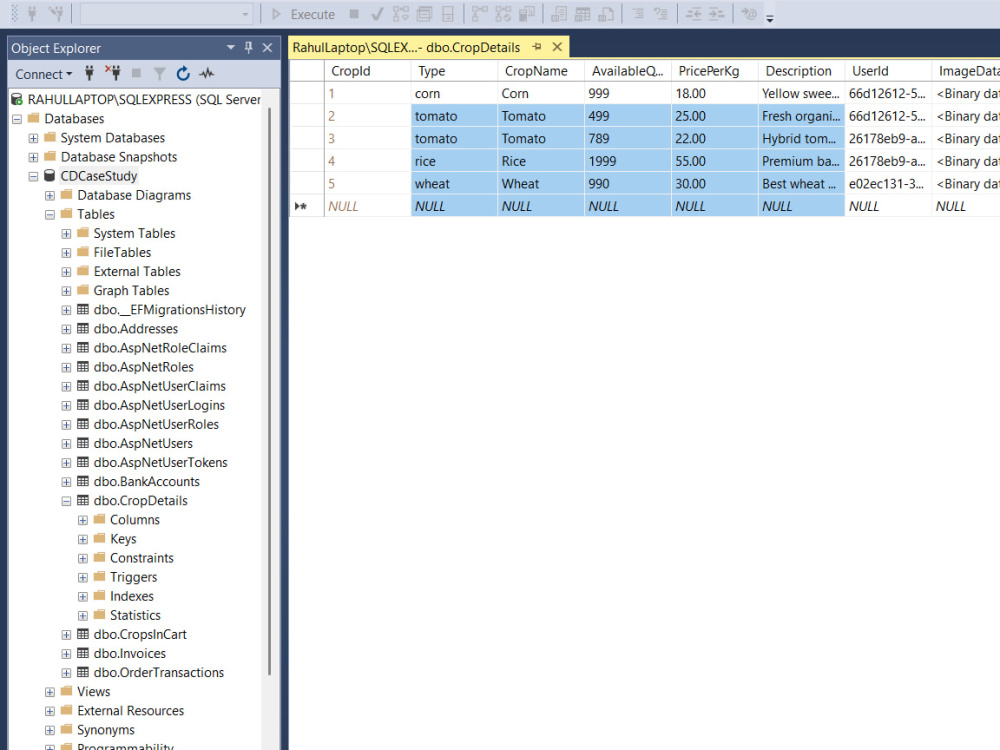This screenshot has width=1000, height=750.
Task: Open the Connect dropdown in Object Explorer
Action: coord(43,74)
